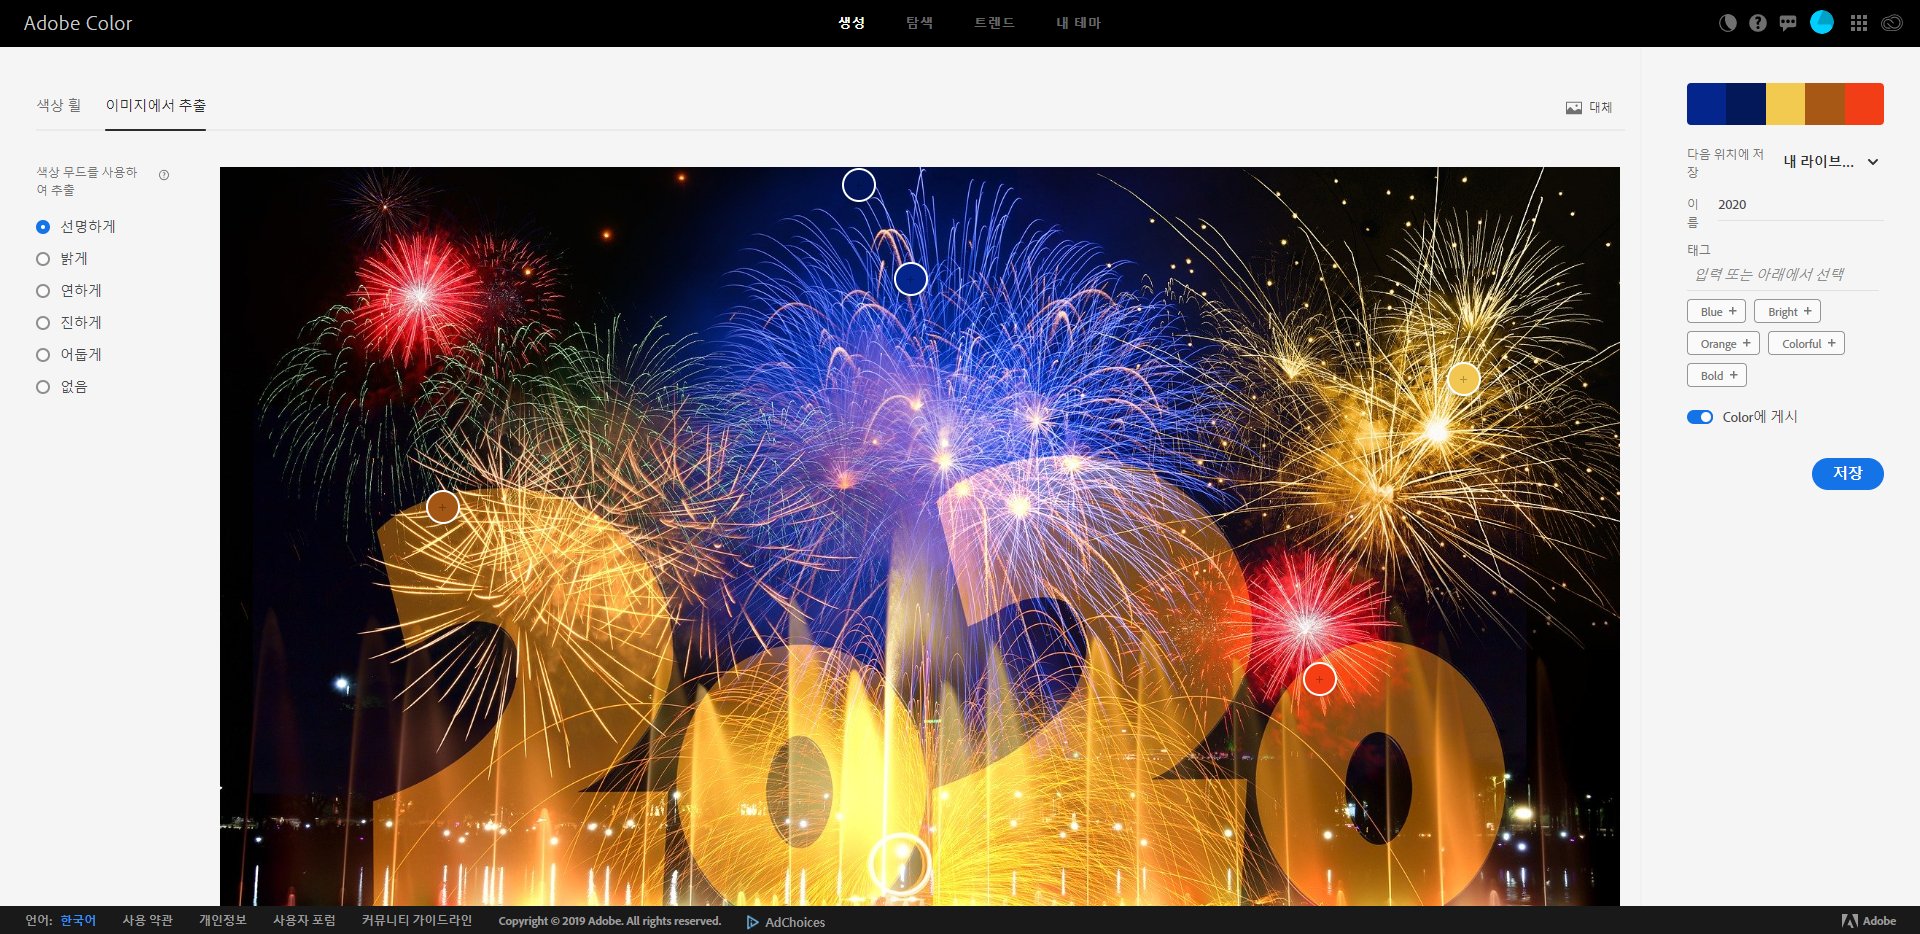Open the feedback speech bubble icon
The image size is (1920, 934).
pos(1788,23)
